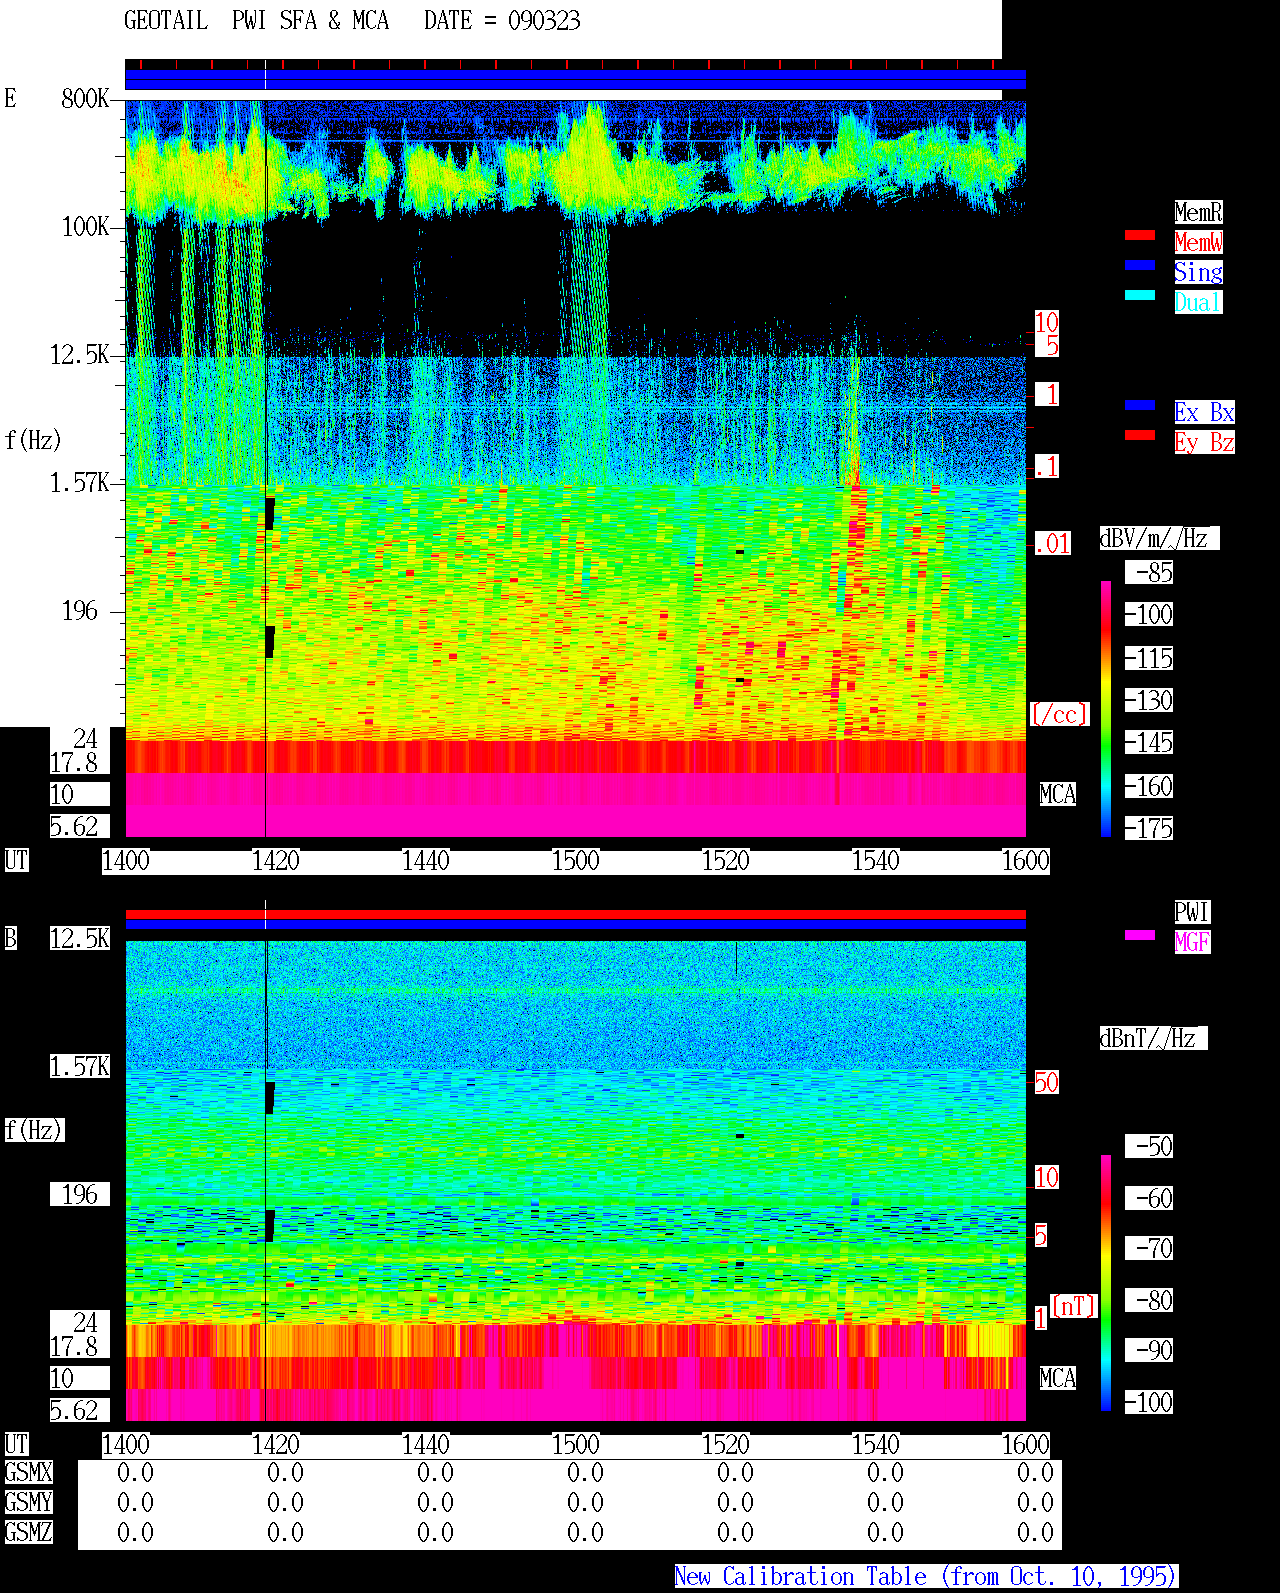This screenshot has width=1280, height=1593.
Task: Click the -160 color scale value
Action: pyautogui.click(x=1150, y=786)
